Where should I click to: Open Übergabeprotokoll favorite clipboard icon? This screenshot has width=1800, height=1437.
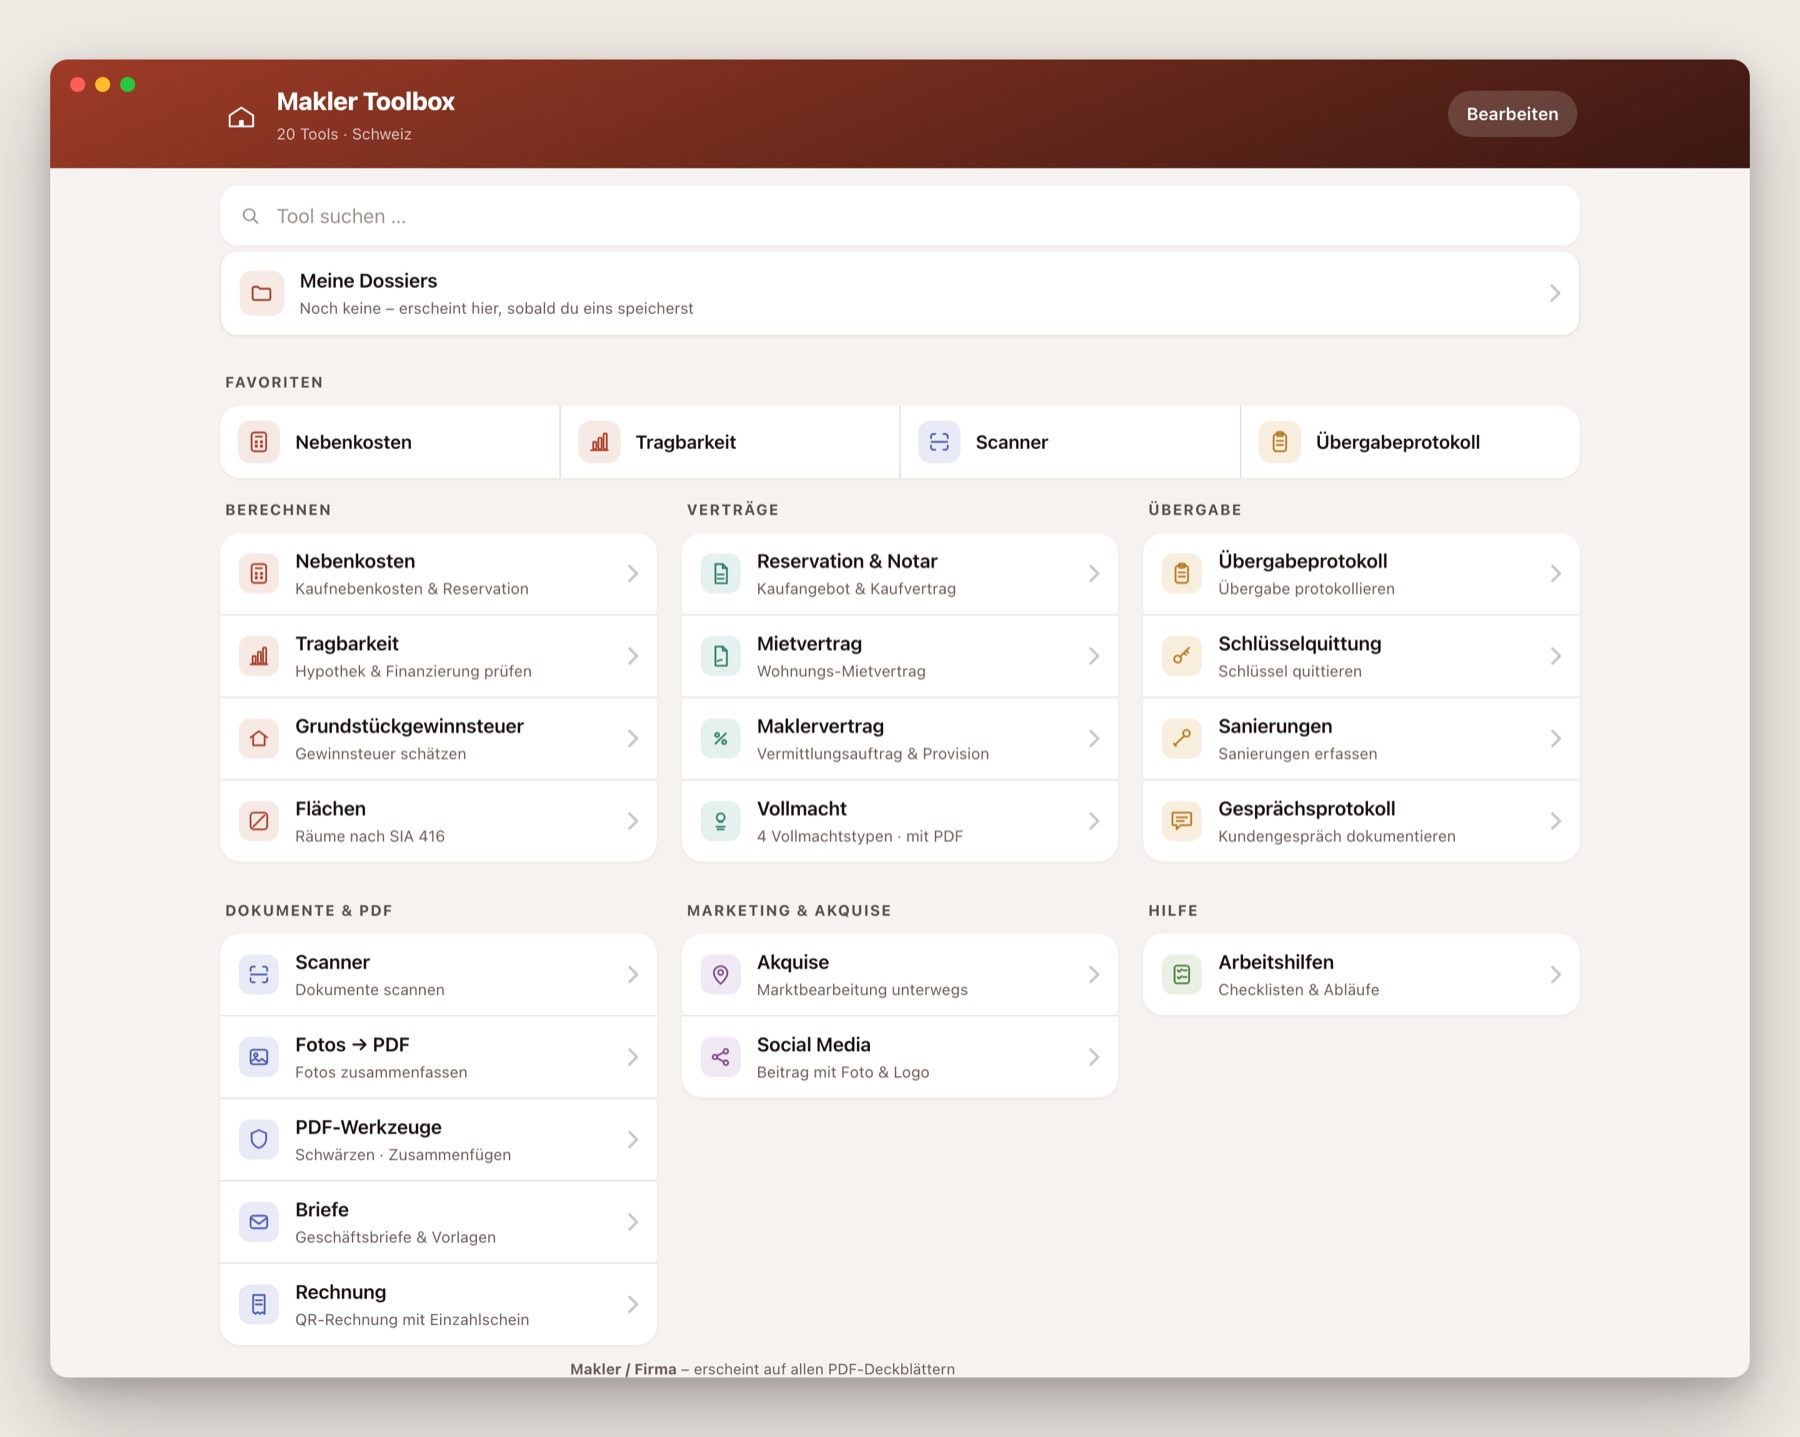pos(1279,442)
